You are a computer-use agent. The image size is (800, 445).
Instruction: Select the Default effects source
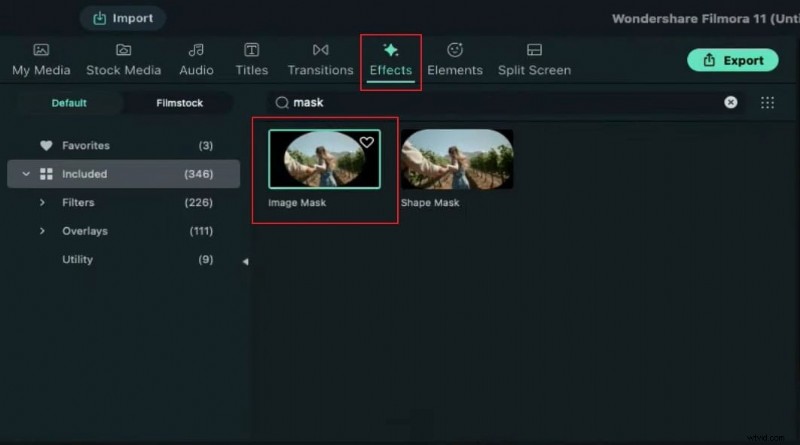pyautogui.click(x=69, y=103)
